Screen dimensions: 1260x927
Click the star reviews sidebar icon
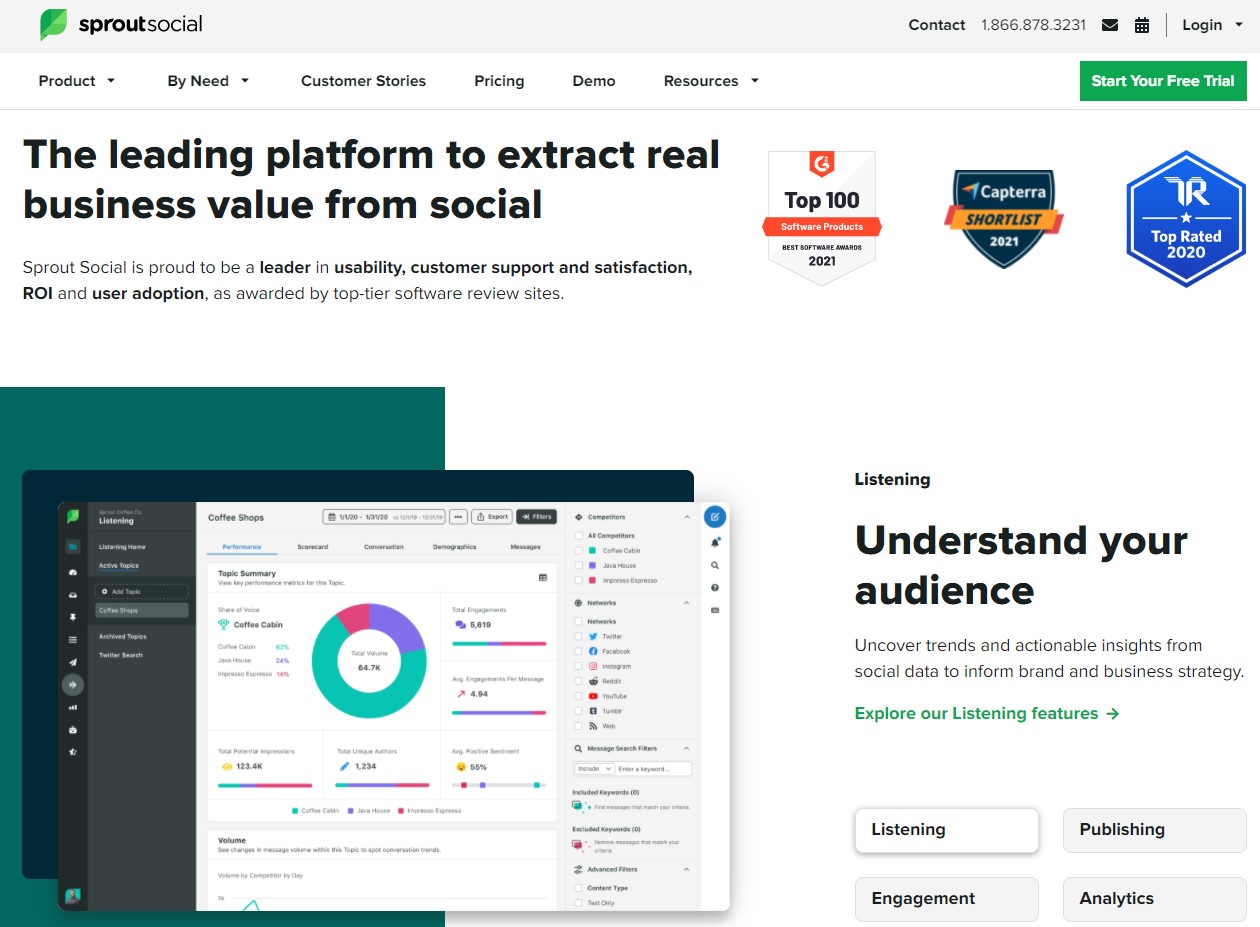pos(72,752)
